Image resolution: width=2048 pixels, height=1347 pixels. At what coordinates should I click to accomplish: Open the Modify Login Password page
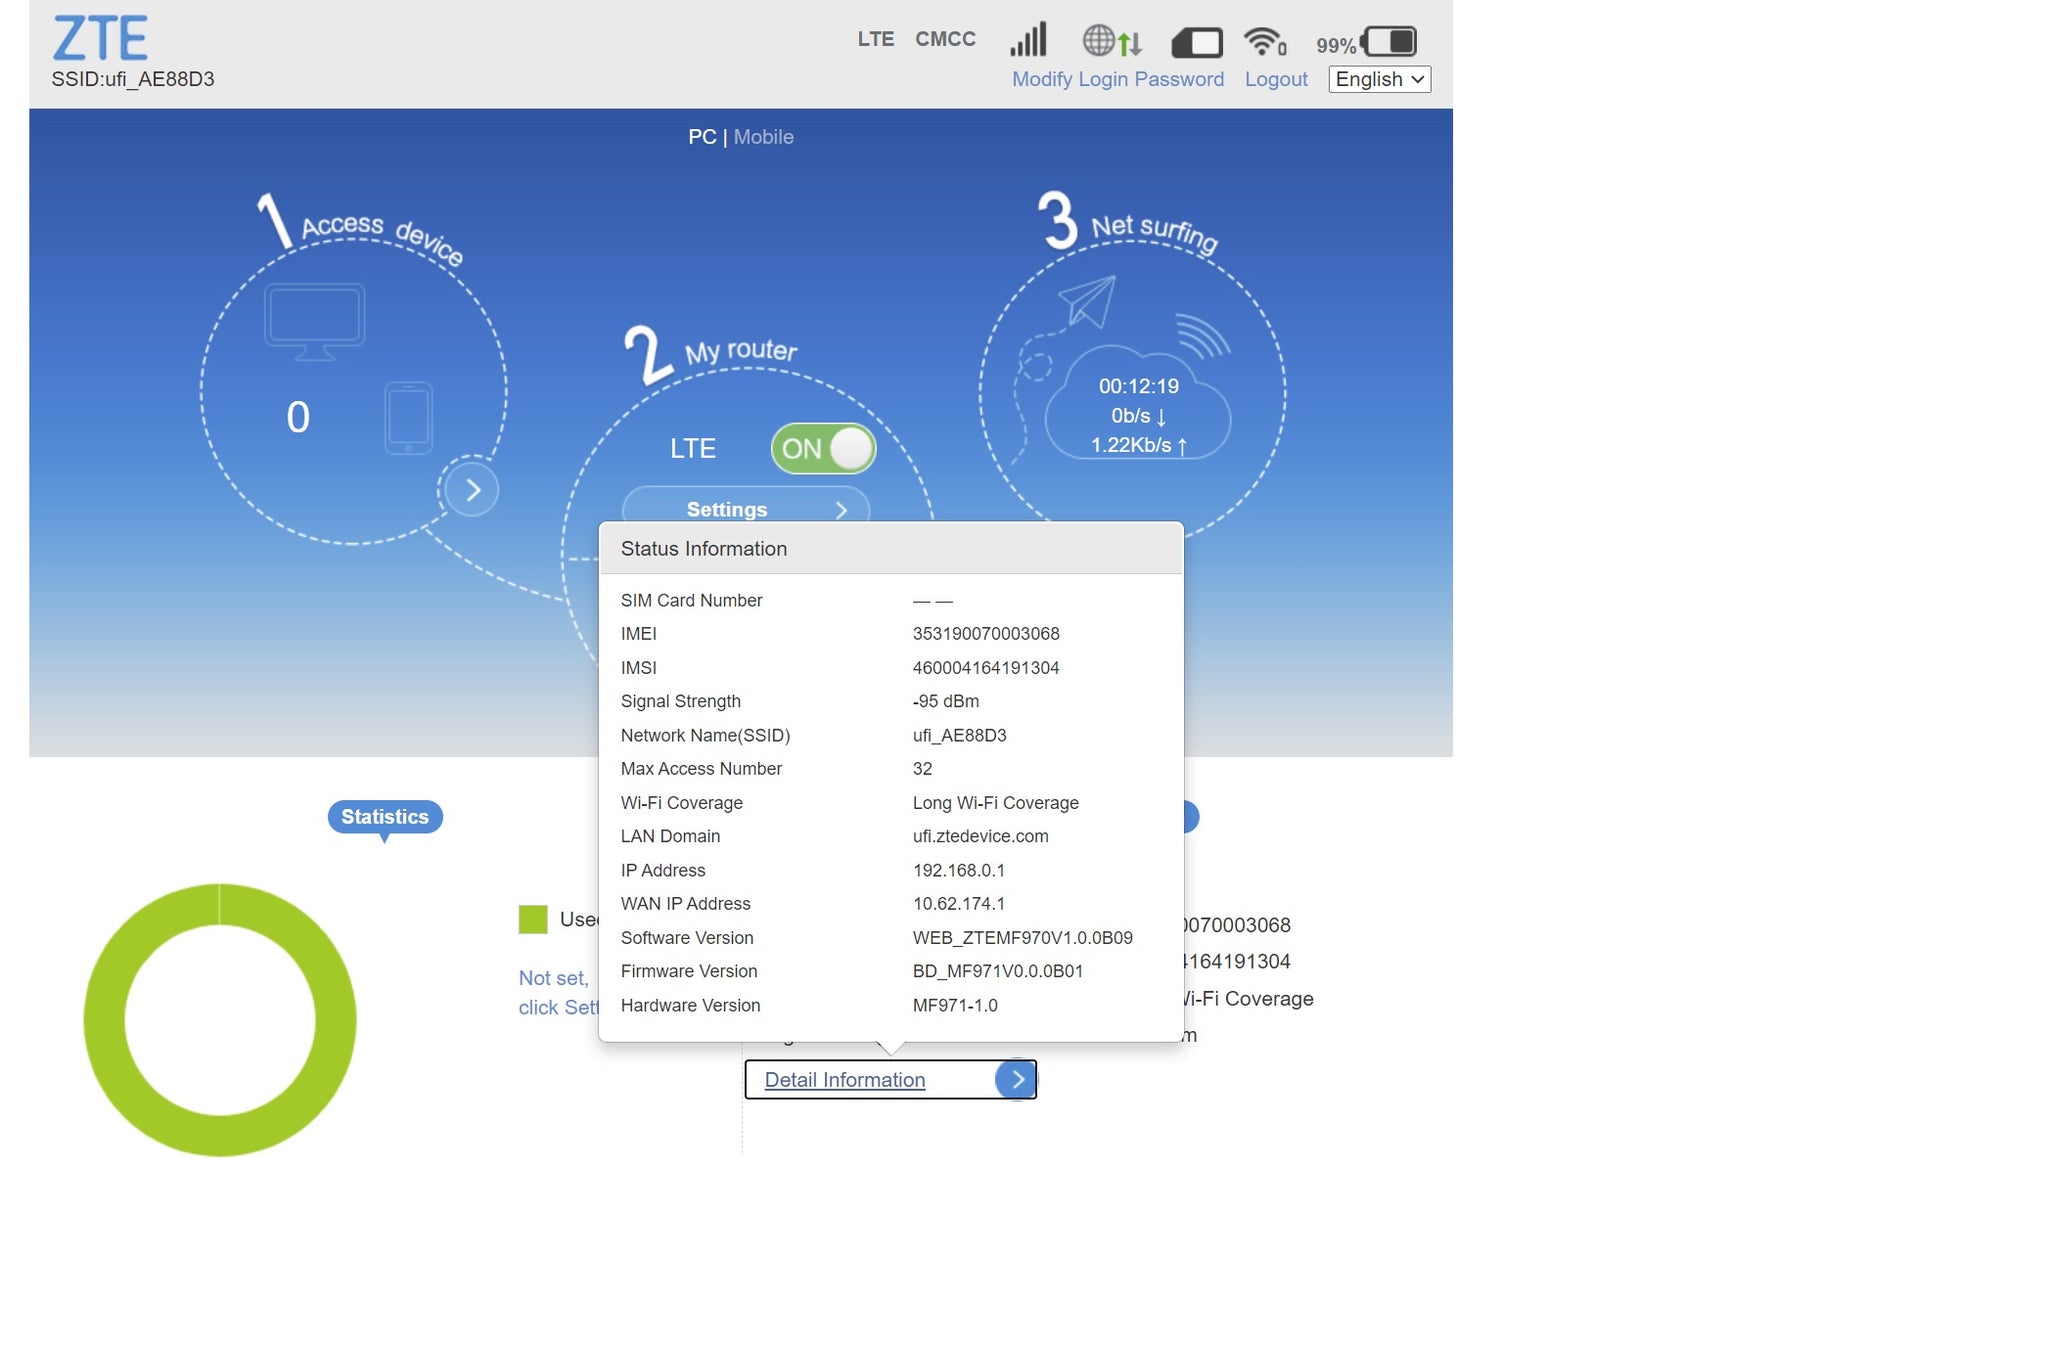pyautogui.click(x=1116, y=78)
